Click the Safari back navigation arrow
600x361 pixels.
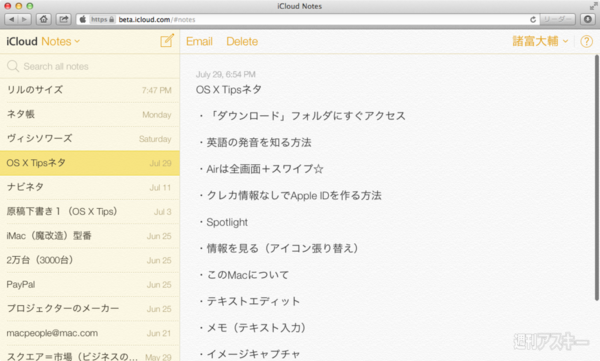coord(11,19)
